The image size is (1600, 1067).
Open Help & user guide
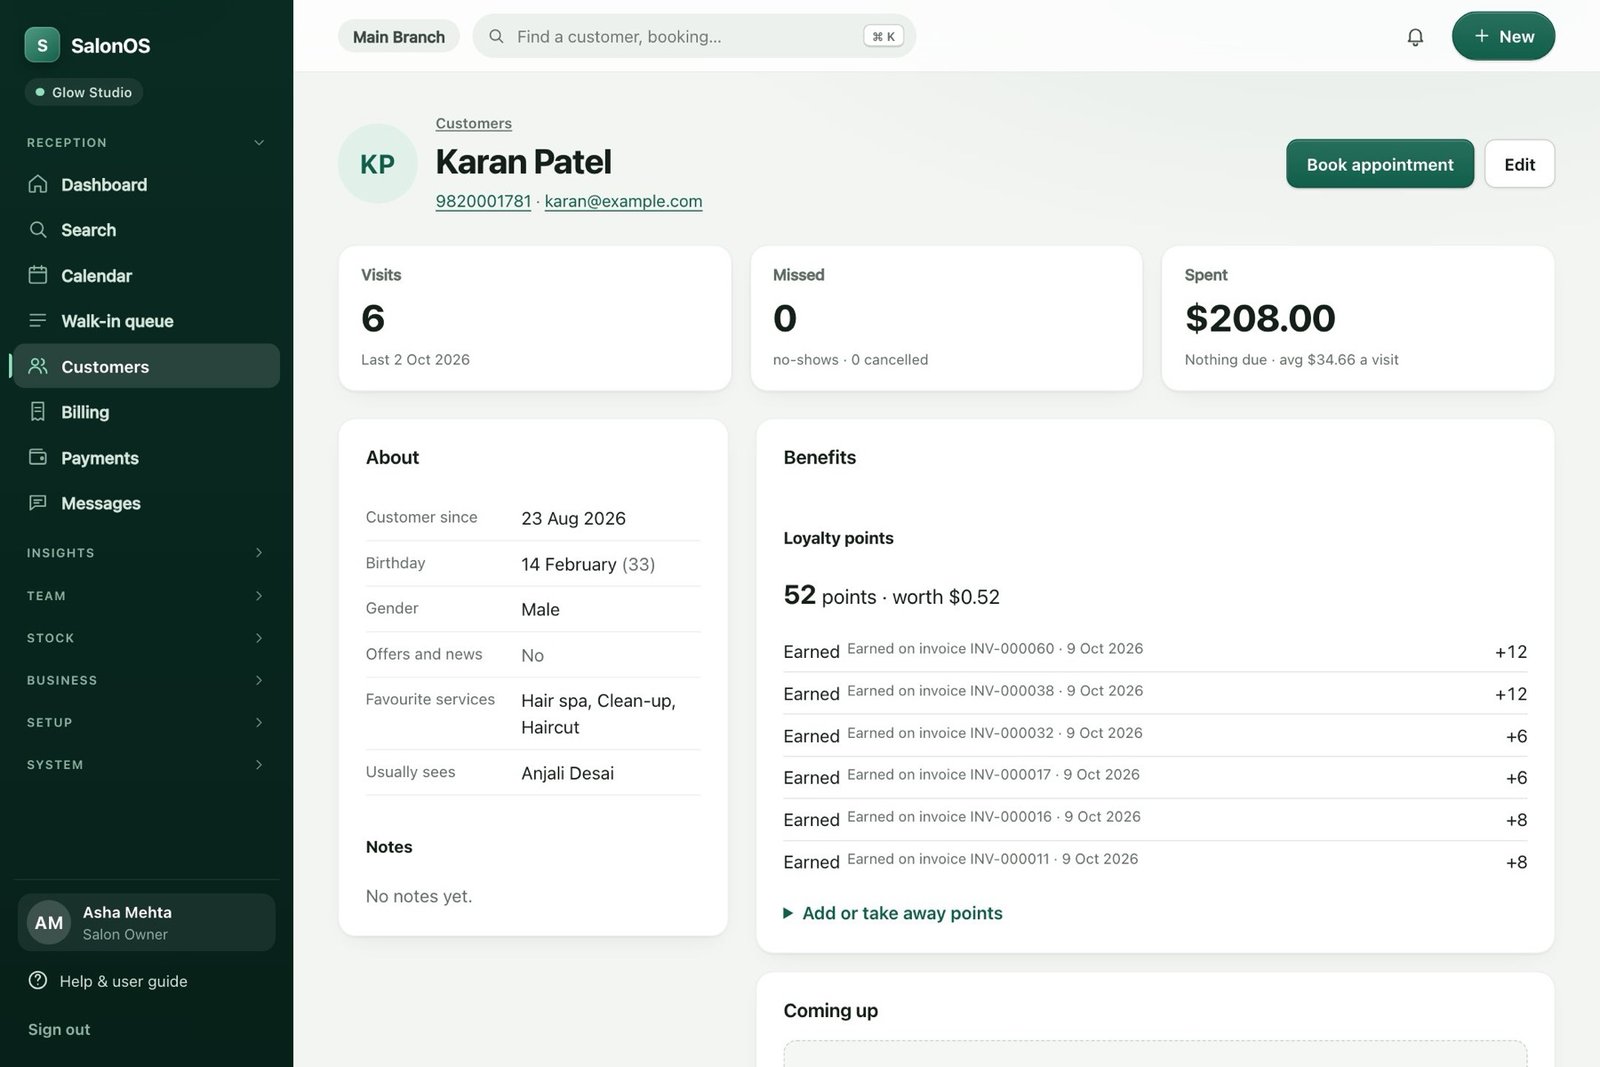123,981
